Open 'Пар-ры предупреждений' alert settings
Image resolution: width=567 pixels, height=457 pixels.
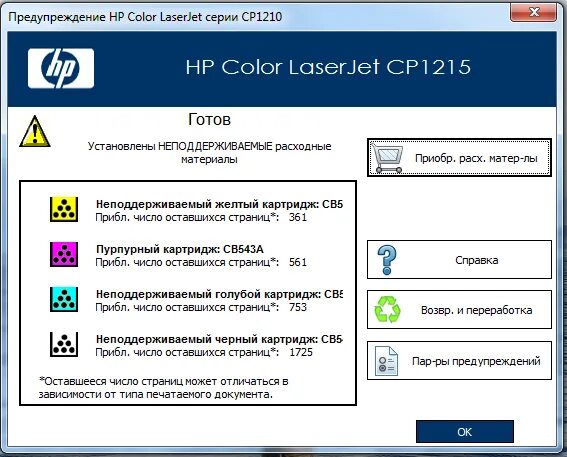click(459, 360)
